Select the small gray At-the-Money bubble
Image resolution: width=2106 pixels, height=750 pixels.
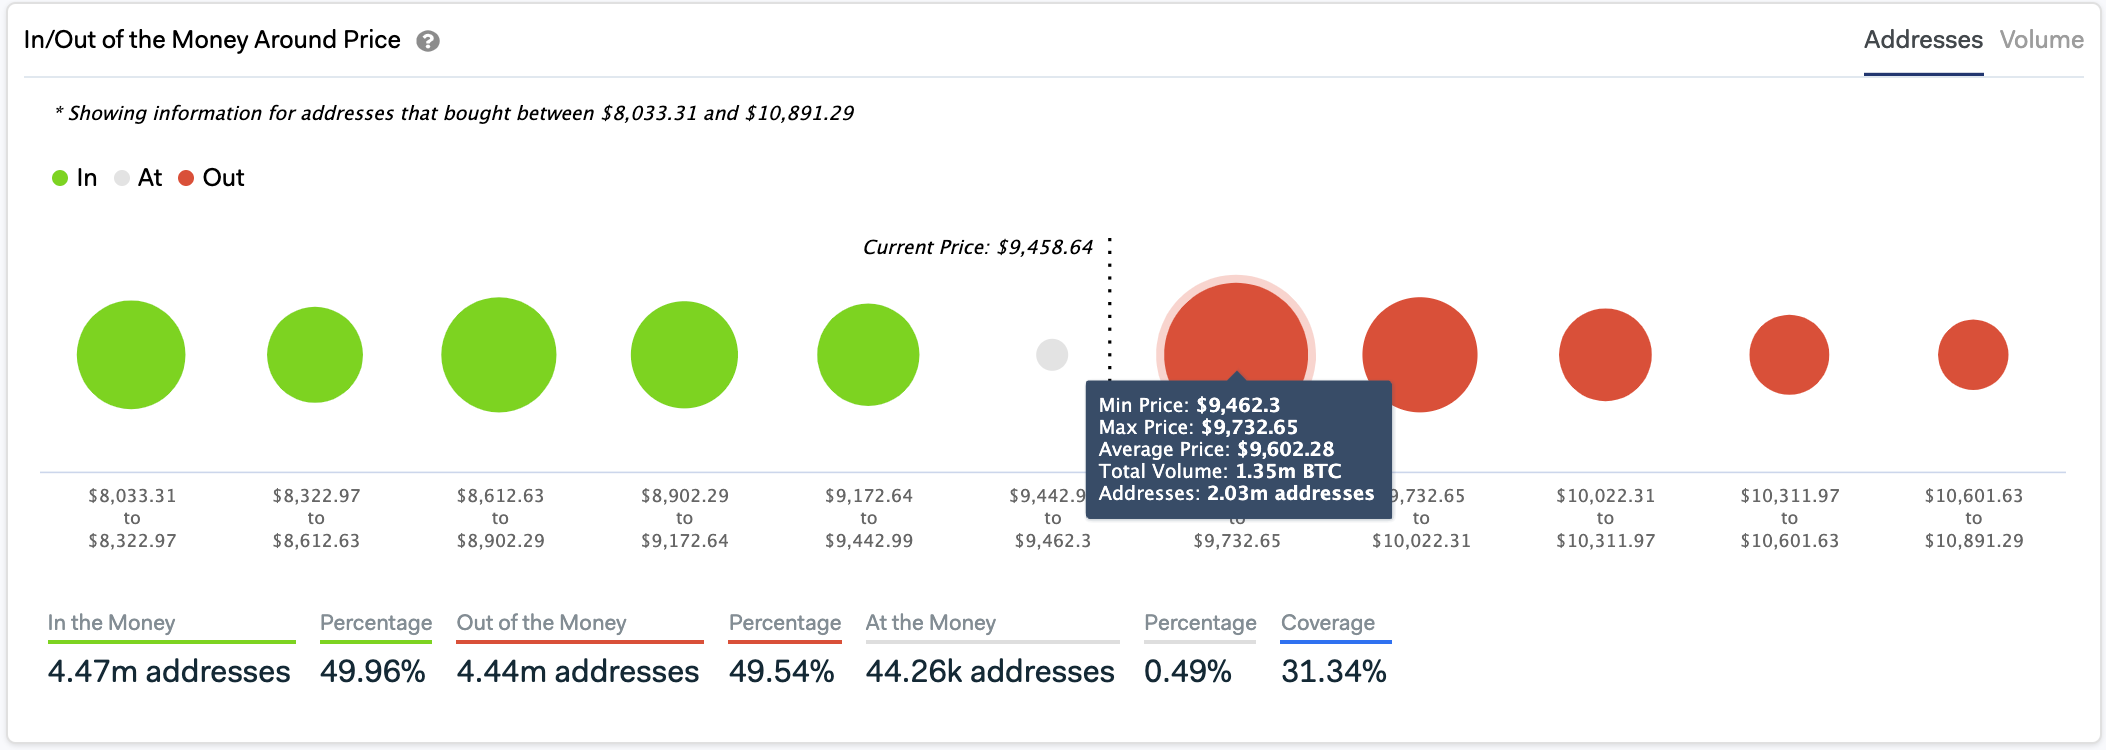click(1051, 353)
